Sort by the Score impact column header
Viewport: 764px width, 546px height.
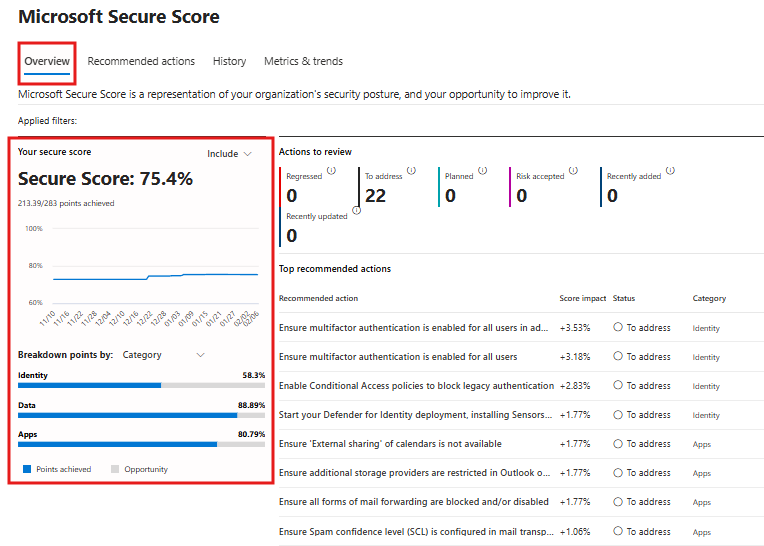(x=582, y=298)
